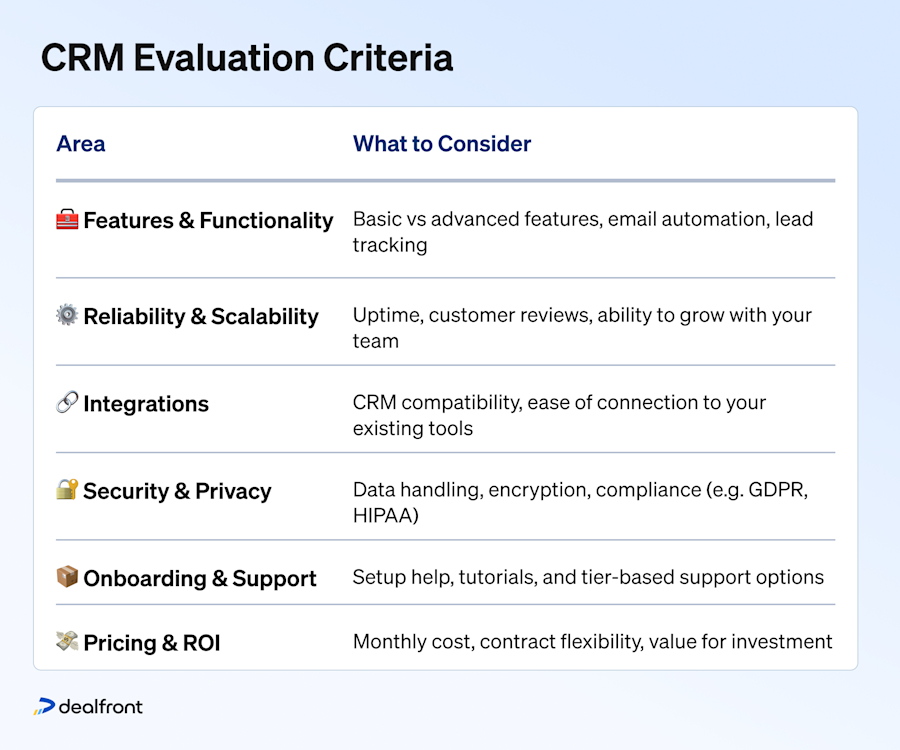Select the Area column header

click(81, 144)
